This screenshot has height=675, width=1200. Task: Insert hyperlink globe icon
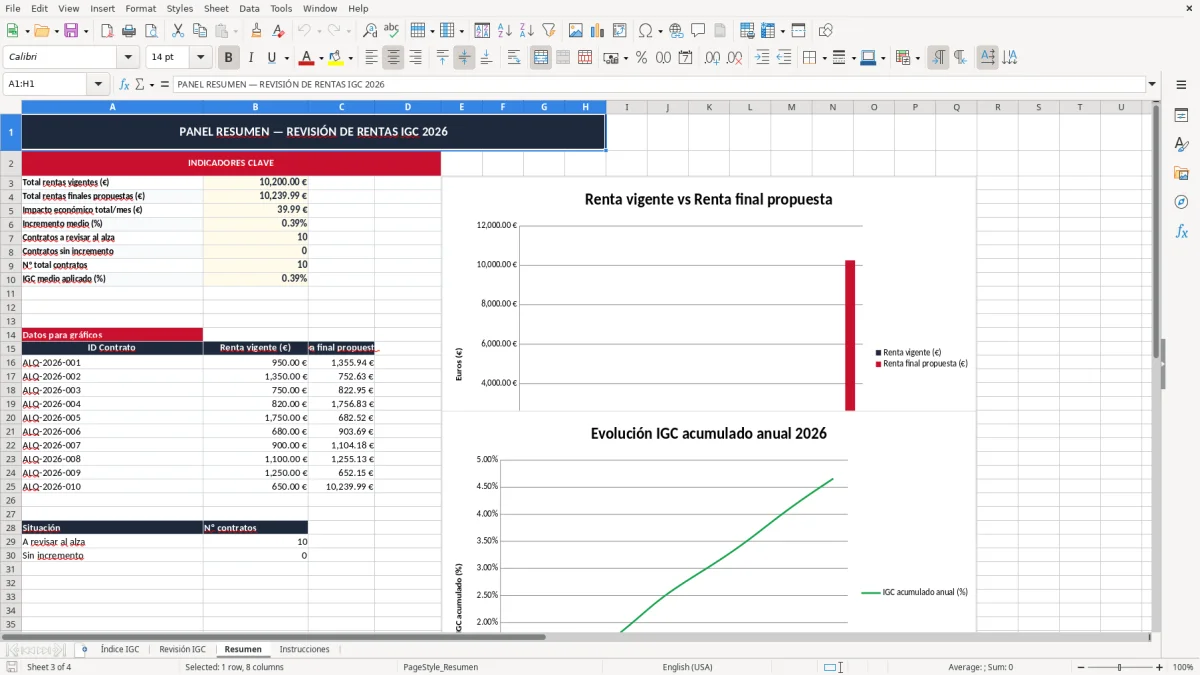pos(676,31)
